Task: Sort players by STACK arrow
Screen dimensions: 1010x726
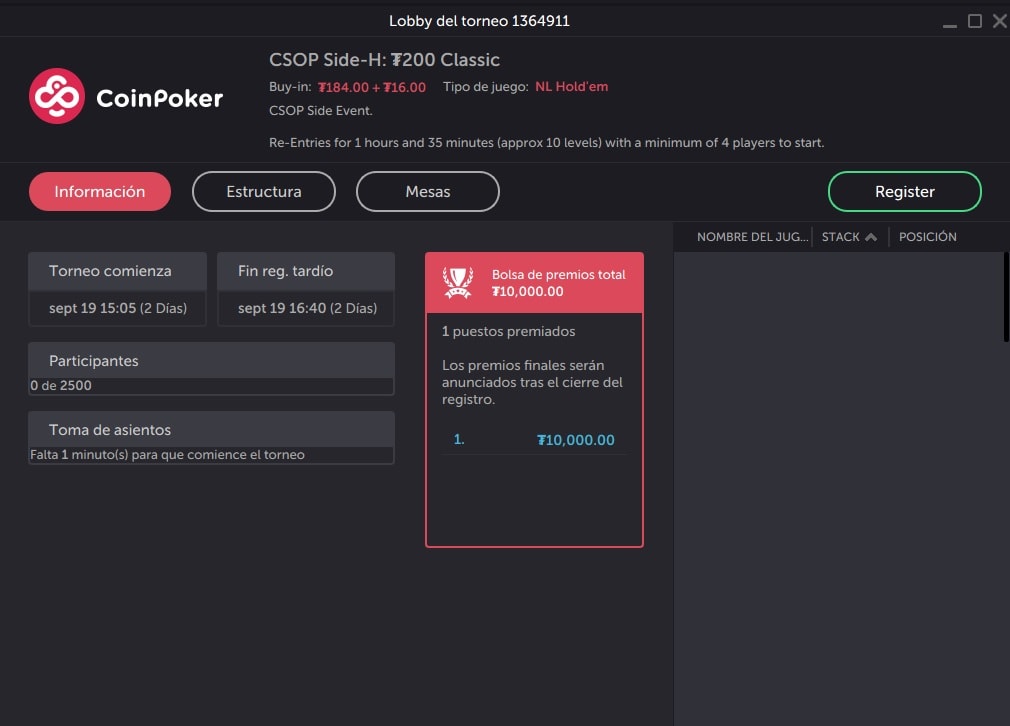Action: 871,237
